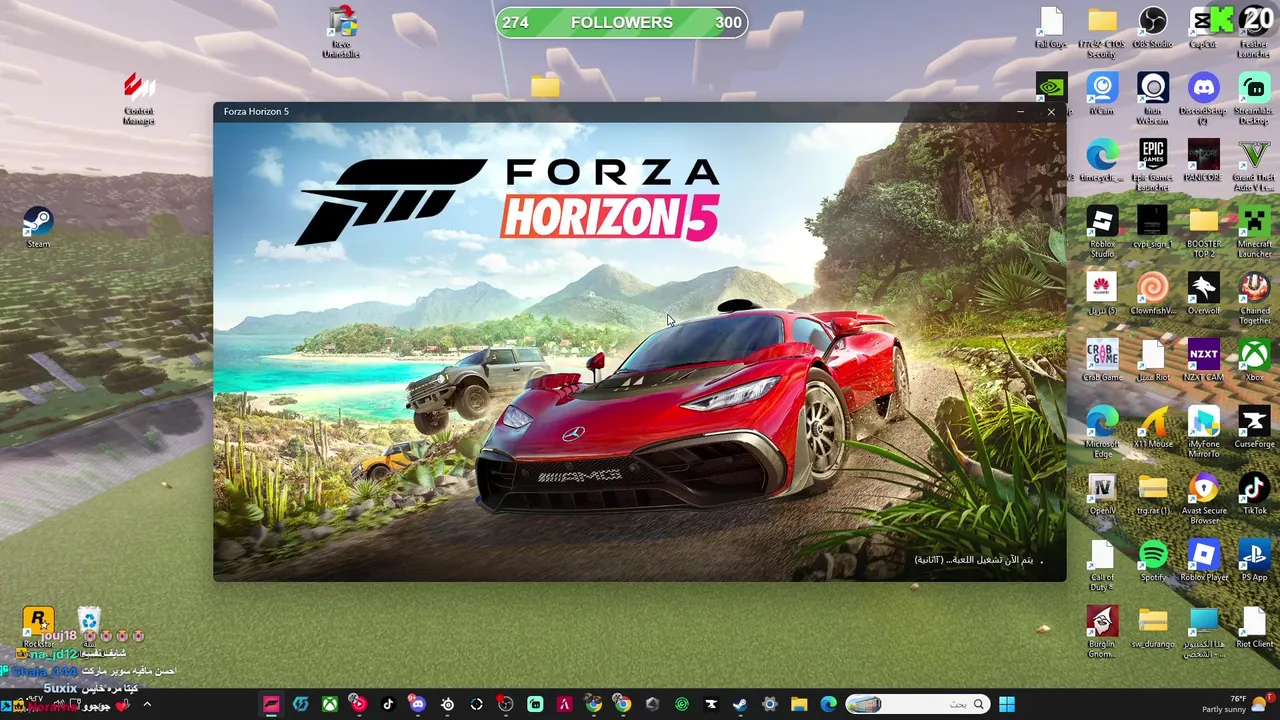Open the Xbox desktop shortcut
Image resolution: width=1280 pixels, height=720 pixels.
(x=1254, y=361)
